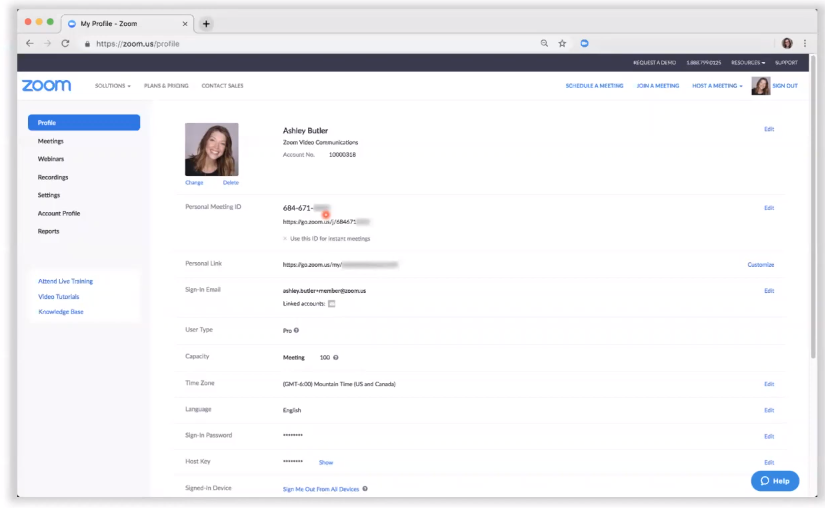Open the zoom magnifier icon in address bar
The height and width of the screenshot is (508, 825).
545,44
